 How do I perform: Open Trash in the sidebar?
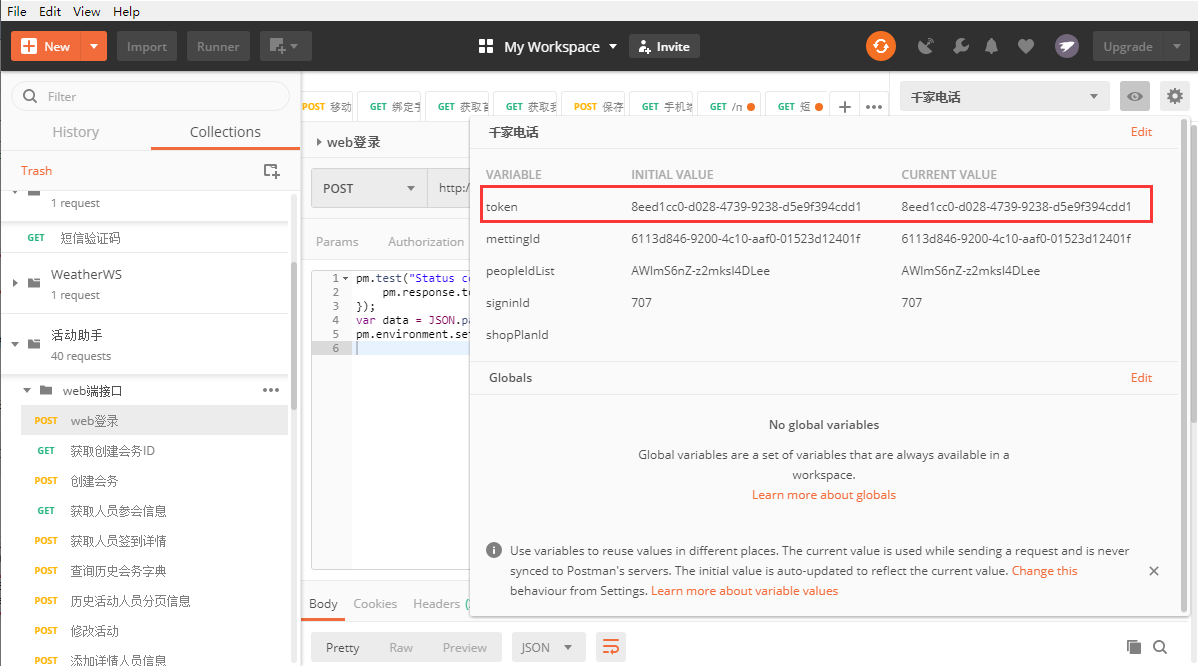tap(37, 170)
